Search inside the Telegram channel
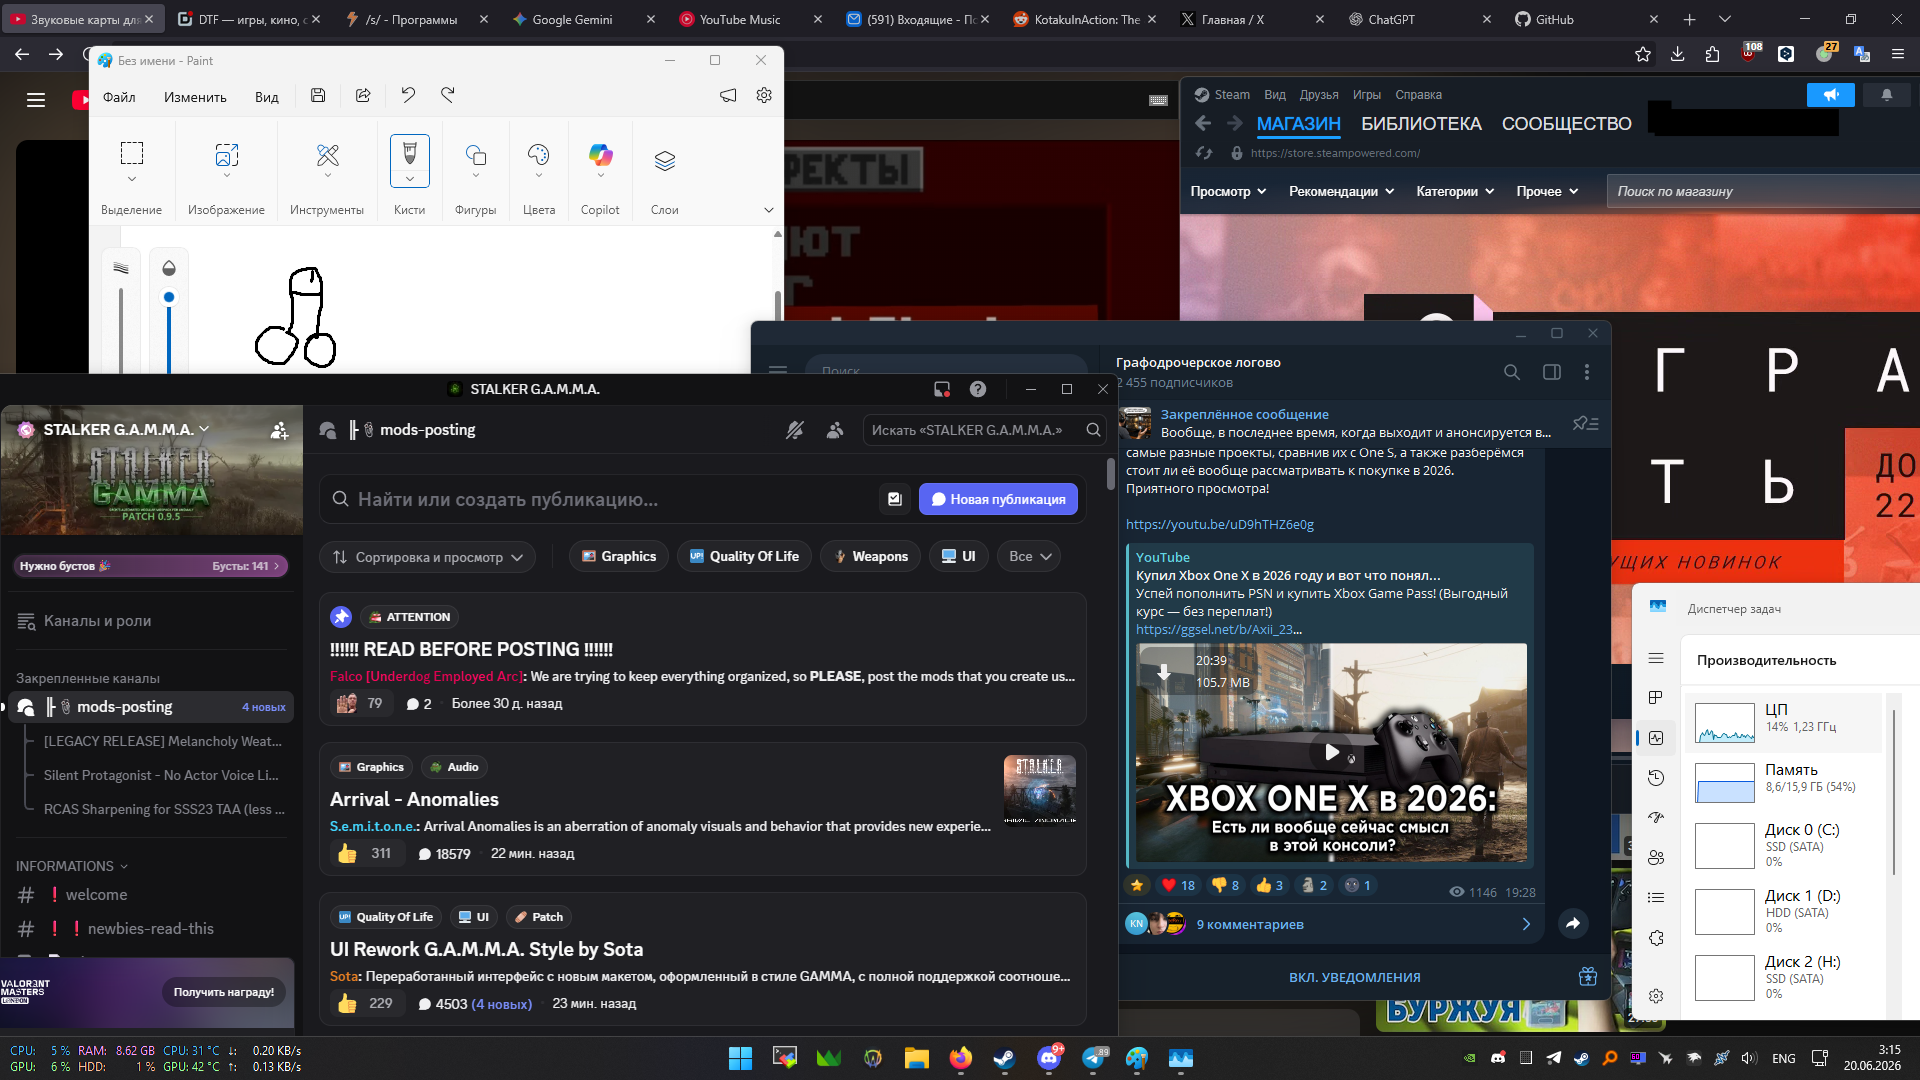Image resolution: width=1920 pixels, height=1080 pixels. (1512, 372)
